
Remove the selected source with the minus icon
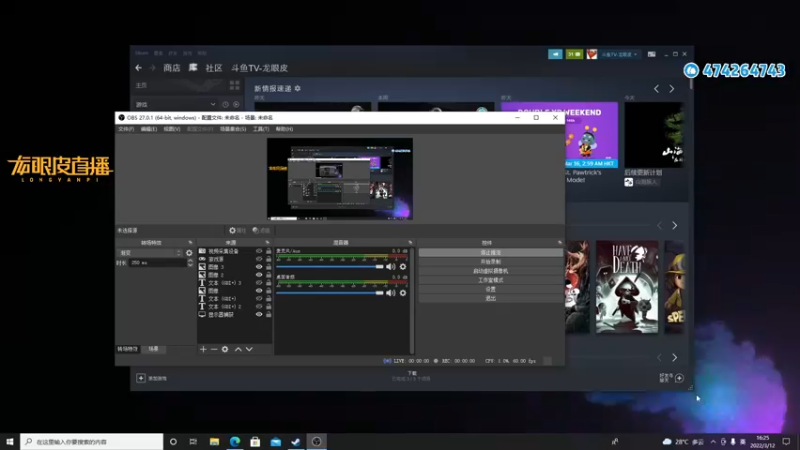pyautogui.click(x=214, y=349)
